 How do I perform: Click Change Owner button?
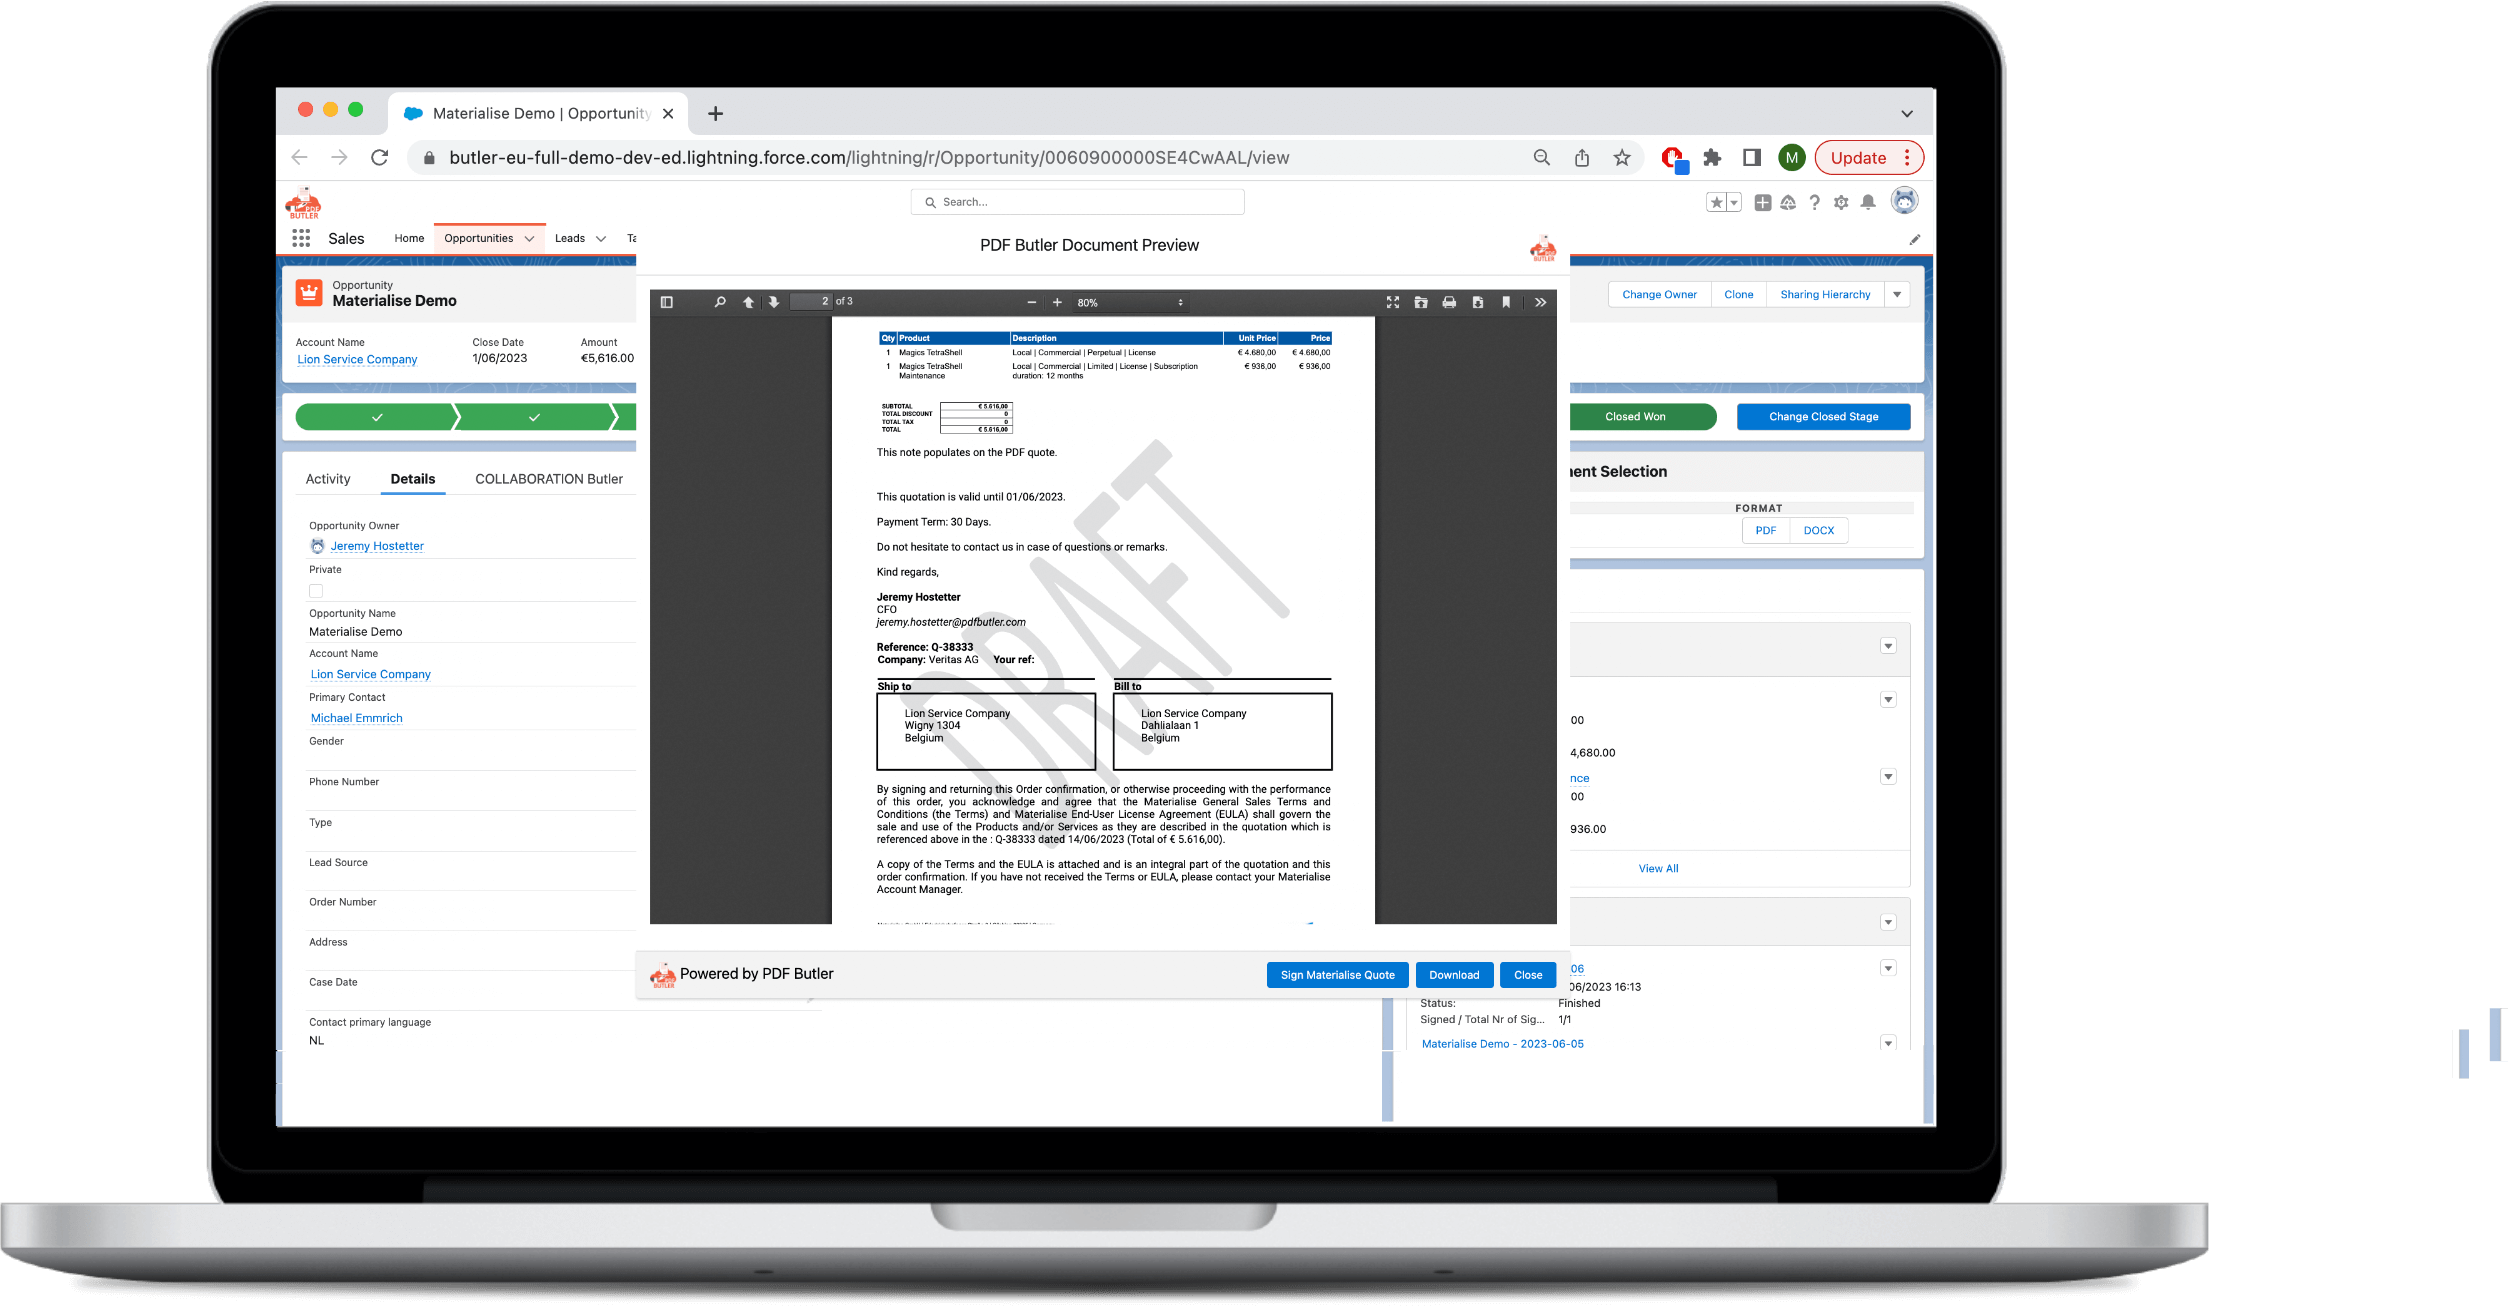click(1659, 295)
